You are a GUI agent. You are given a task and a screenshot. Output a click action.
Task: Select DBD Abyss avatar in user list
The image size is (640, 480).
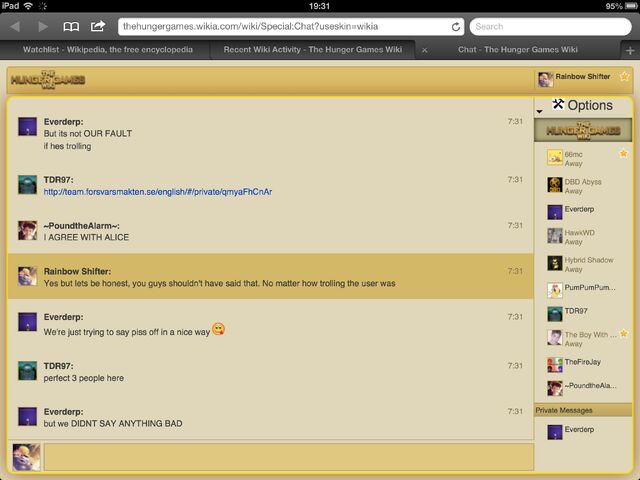[x=555, y=185]
